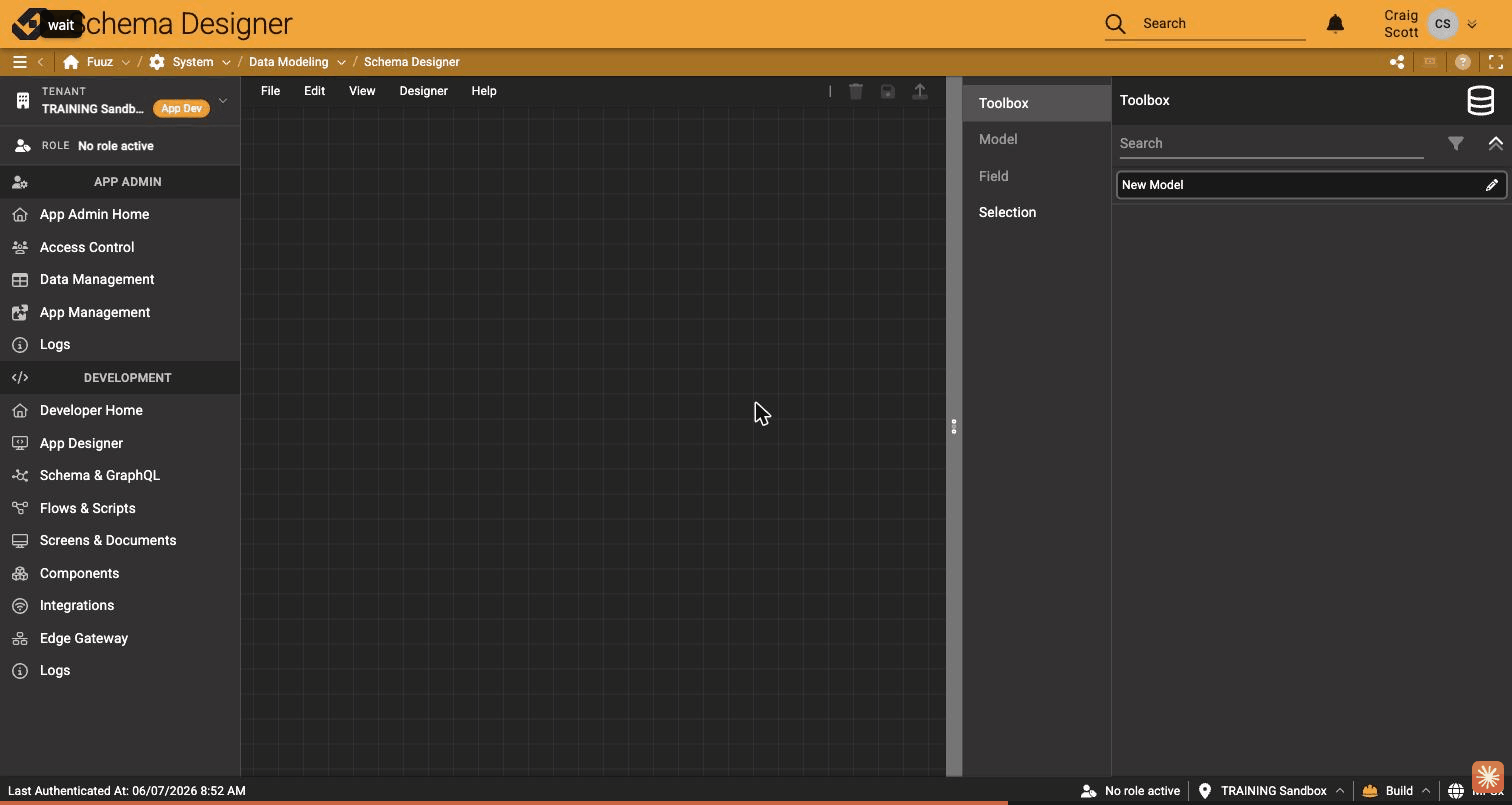Open Components in sidebar
Viewport: 1512px width, 805px height.
(x=120, y=573)
